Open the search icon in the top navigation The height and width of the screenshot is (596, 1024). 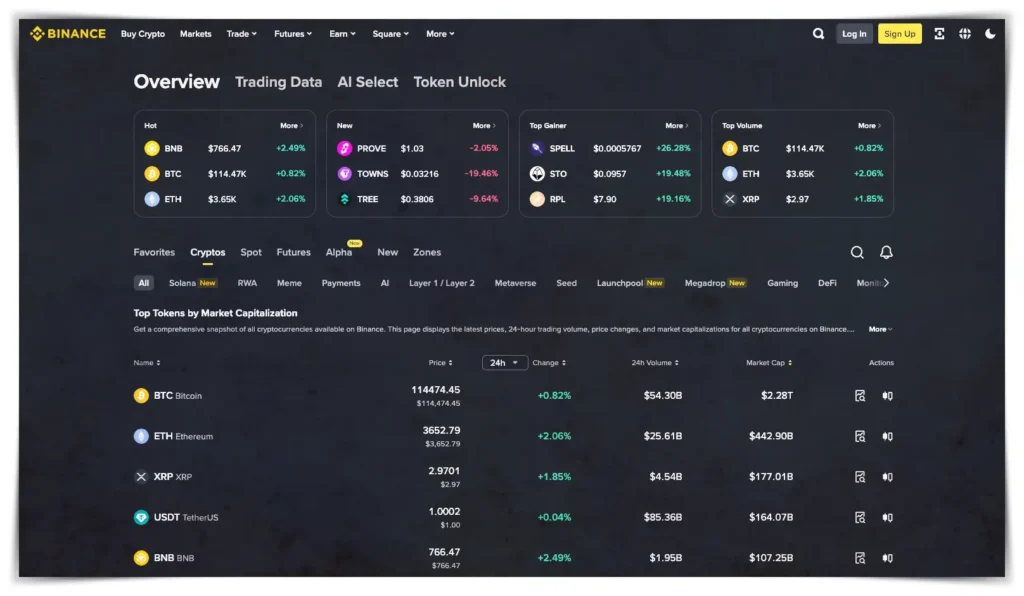pyautogui.click(x=818, y=34)
